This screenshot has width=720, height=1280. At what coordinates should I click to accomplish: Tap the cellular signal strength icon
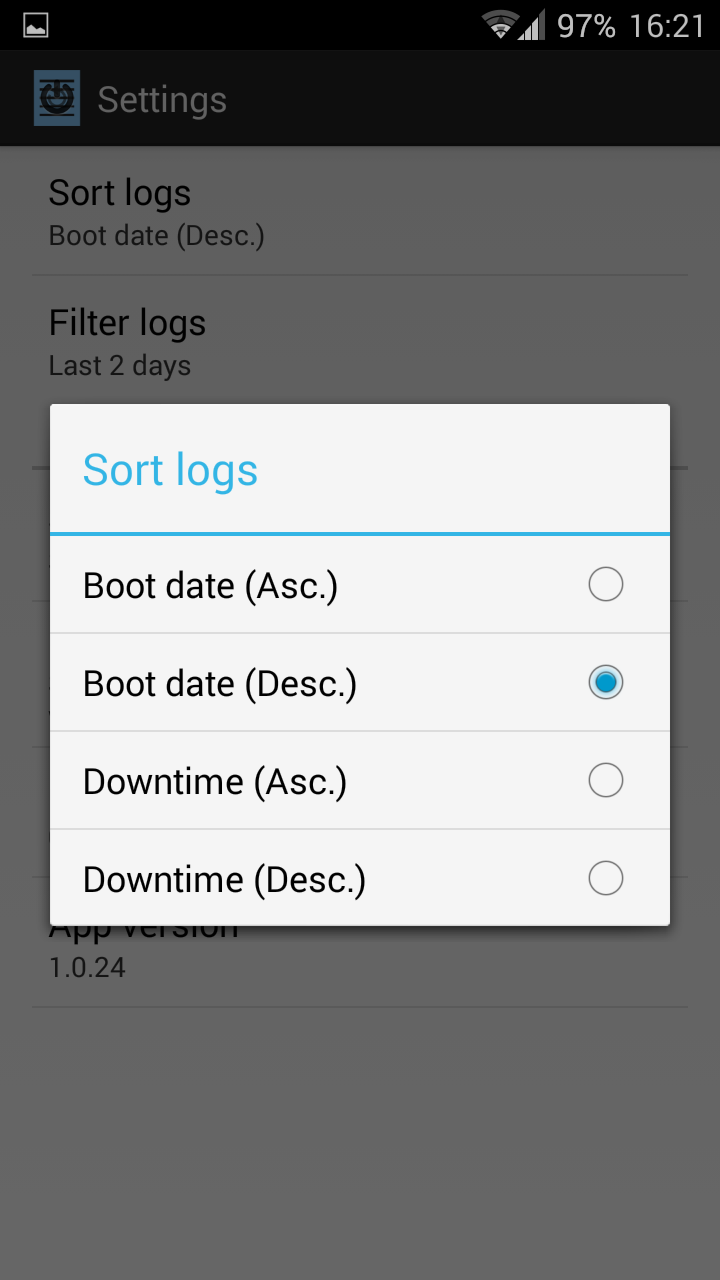[531, 26]
